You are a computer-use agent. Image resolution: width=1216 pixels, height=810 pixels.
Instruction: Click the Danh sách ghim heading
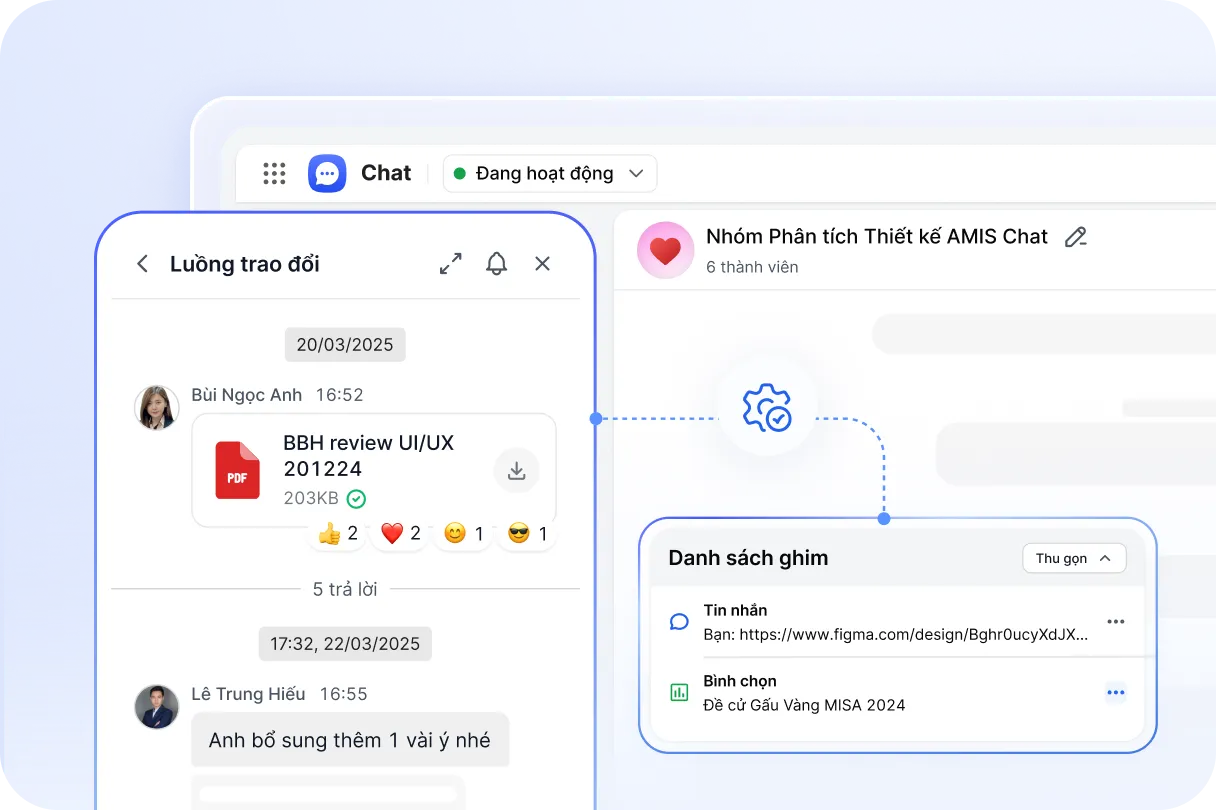click(x=748, y=558)
